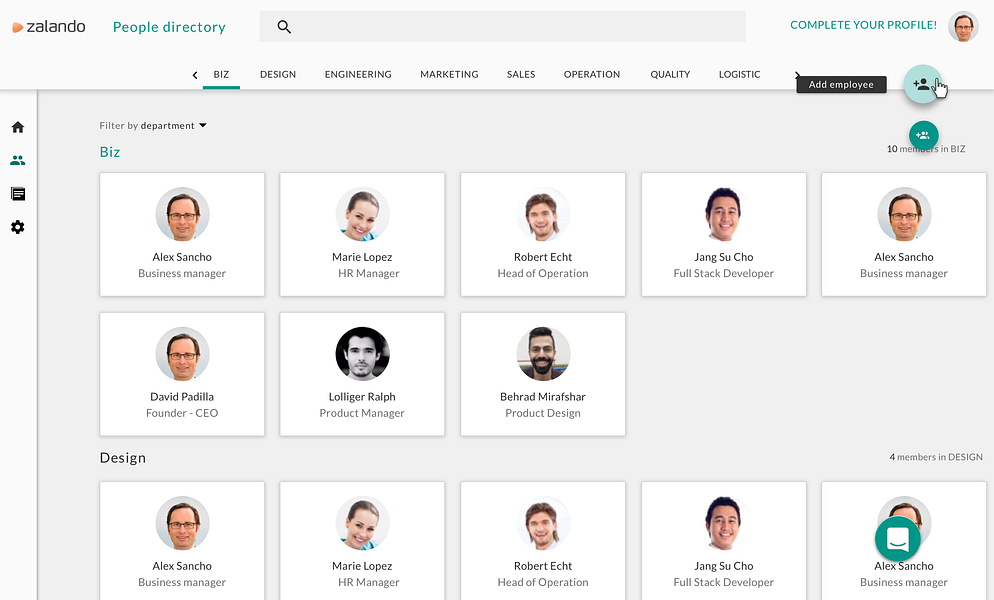Viewport: 994px width, 600px height.
Task: Open the People sidebar icon
Action: pos(18,160)
